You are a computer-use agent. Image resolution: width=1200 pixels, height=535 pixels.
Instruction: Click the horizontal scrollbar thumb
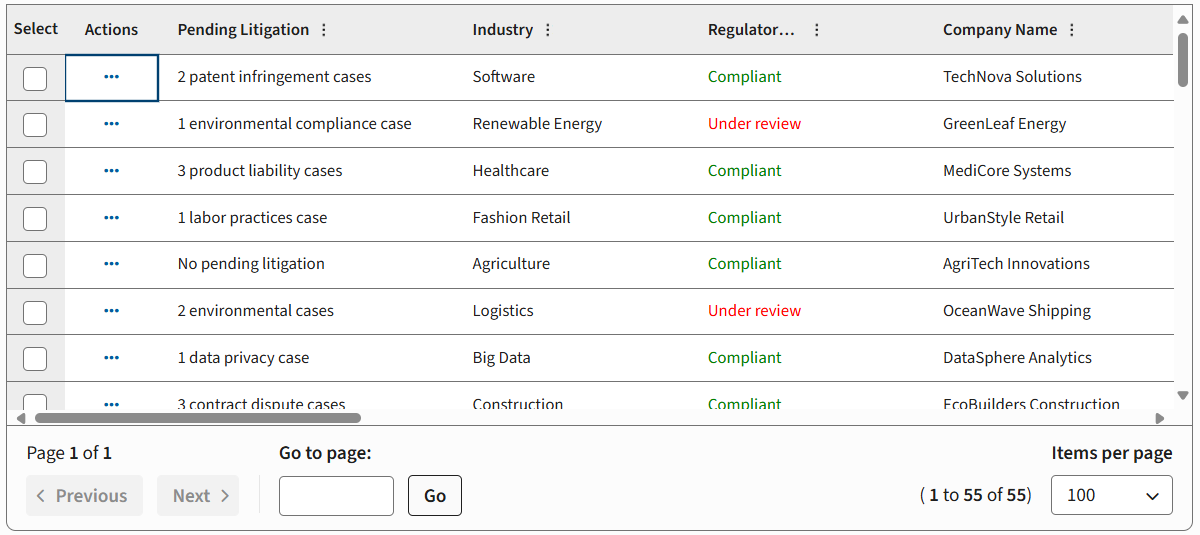coord(197,418)
